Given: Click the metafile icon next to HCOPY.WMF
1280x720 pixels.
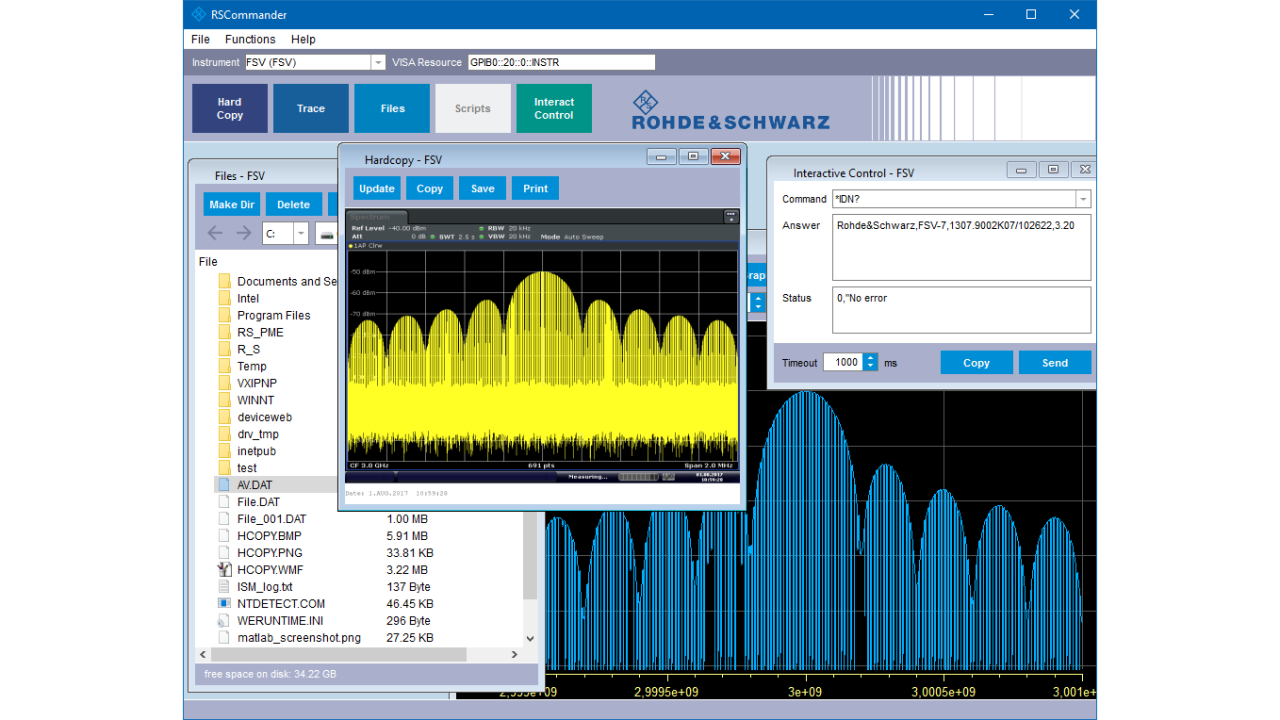Looking at the screenshot, I should (224, 570).
